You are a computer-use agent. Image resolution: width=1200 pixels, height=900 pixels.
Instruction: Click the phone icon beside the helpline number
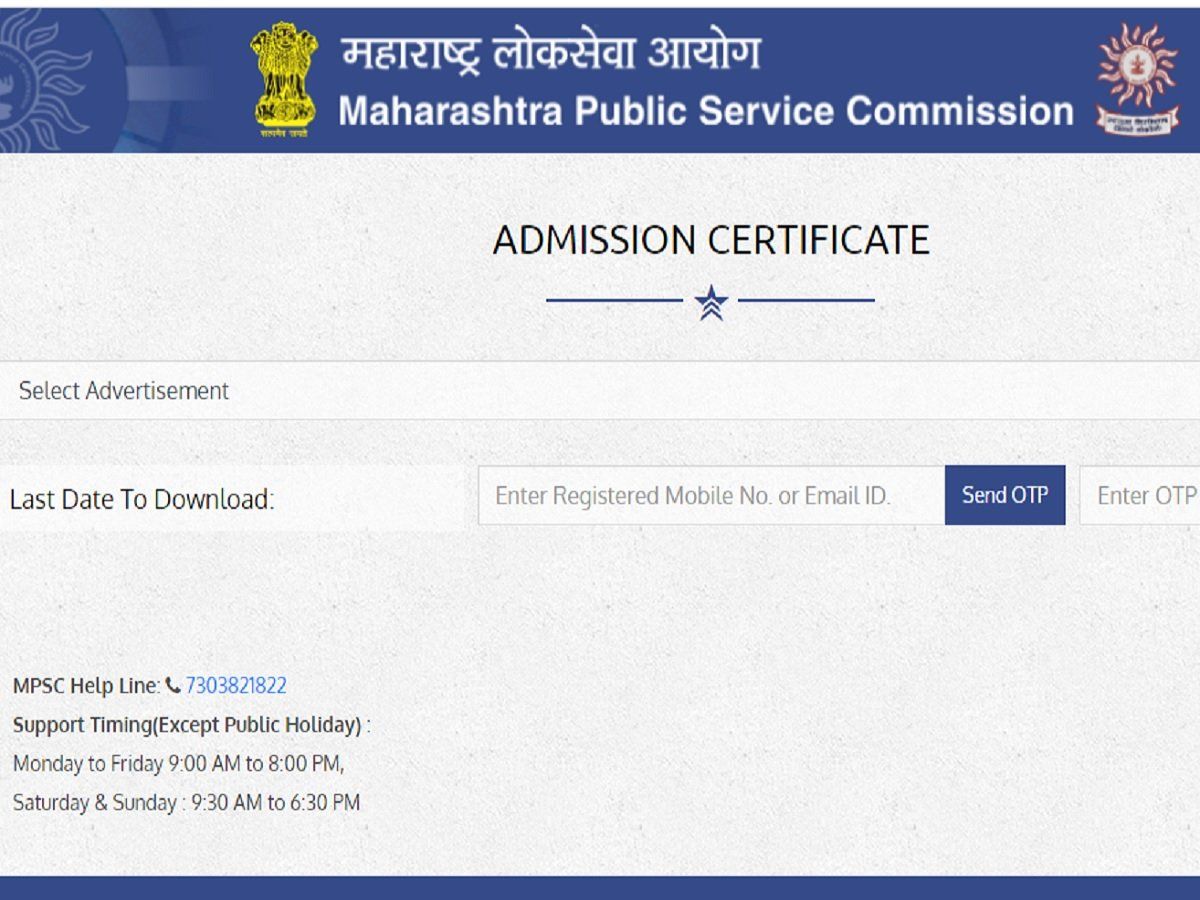click(x=173, y=685)
